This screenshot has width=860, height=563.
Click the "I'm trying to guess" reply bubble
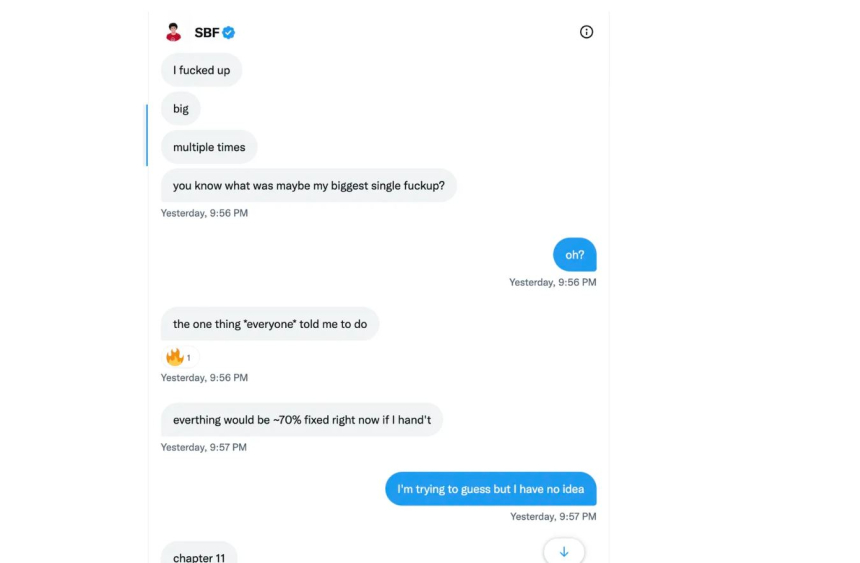click(x=490, y=489)
